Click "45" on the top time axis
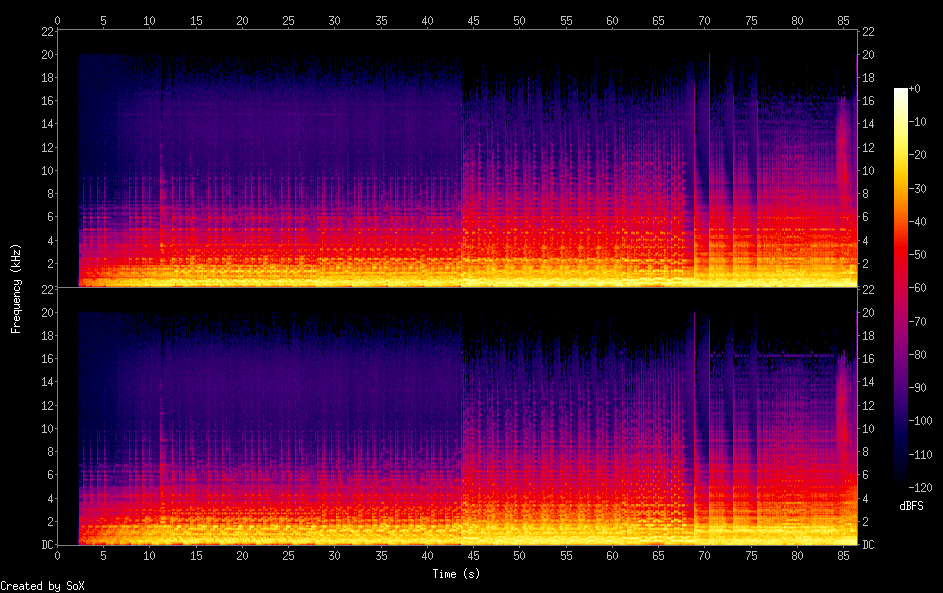 coord(473,20)
